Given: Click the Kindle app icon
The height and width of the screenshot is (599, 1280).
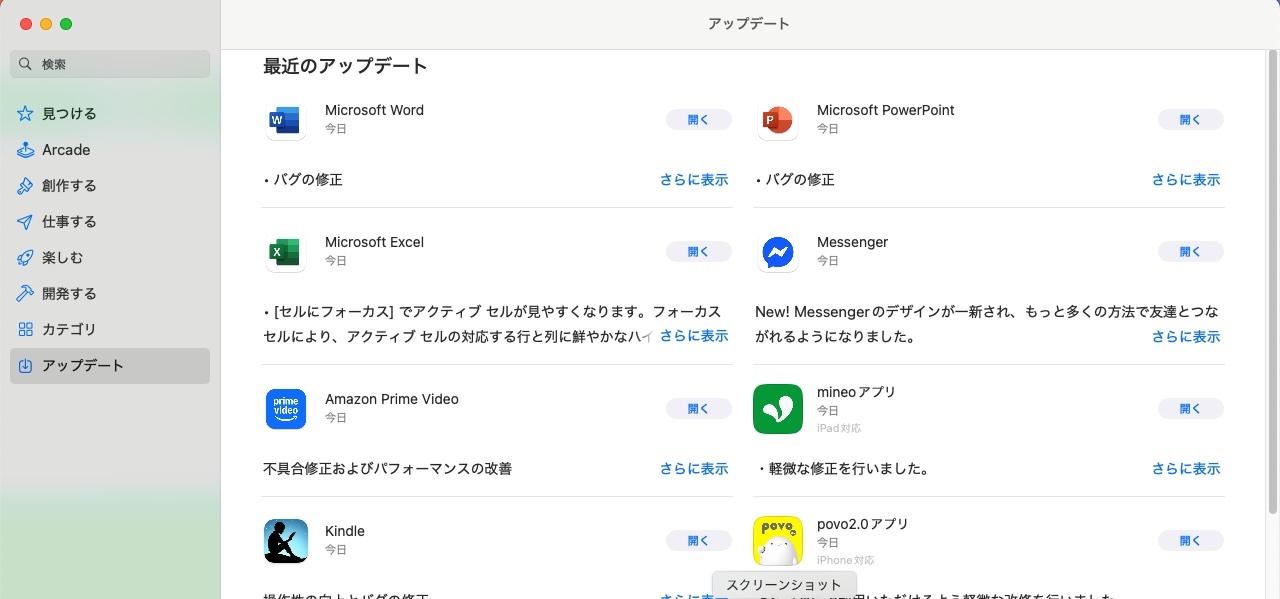Looking at the screenshot, I should tap(285, 541).
